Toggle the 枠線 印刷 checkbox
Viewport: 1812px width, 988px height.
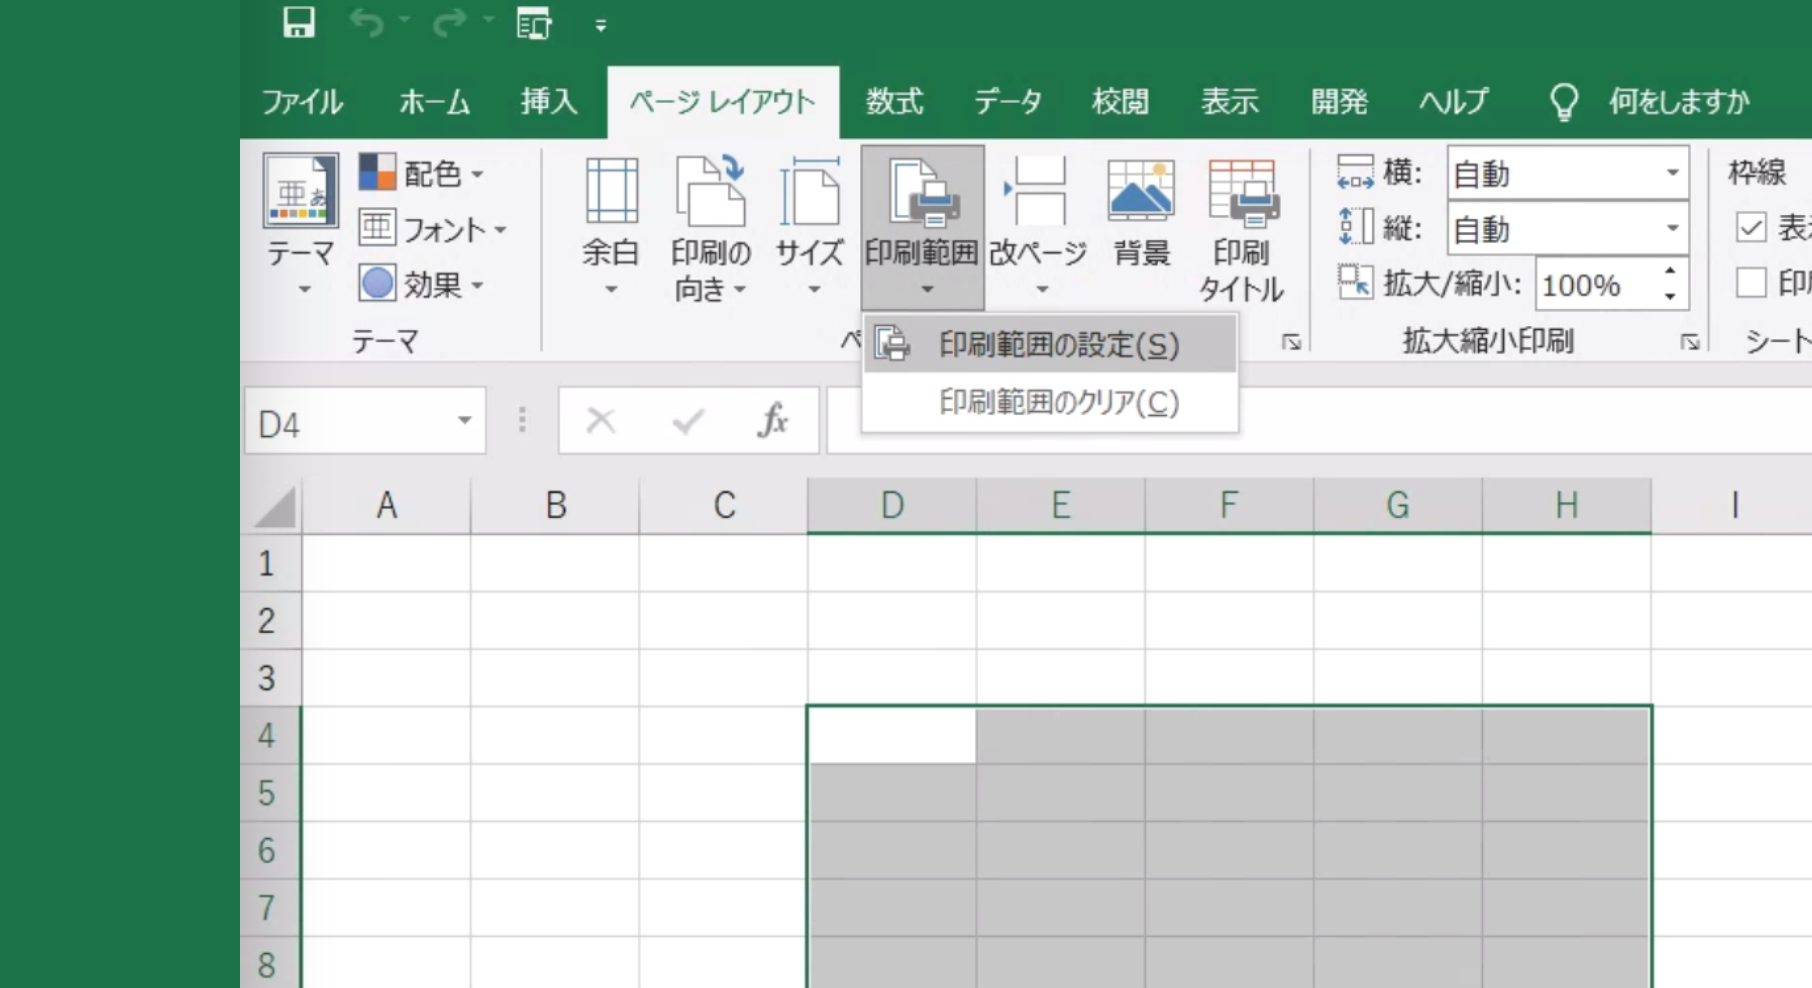(x=1751, y=283)
